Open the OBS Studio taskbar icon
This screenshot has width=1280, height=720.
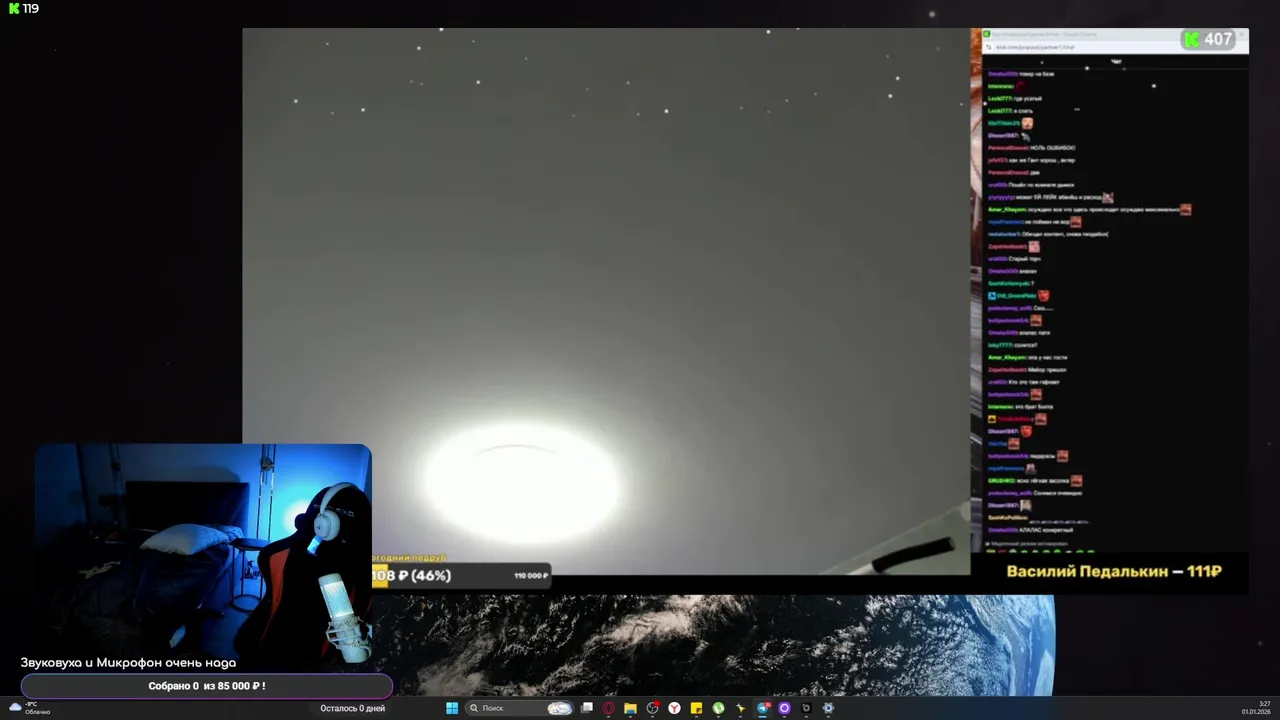(652, 708)
